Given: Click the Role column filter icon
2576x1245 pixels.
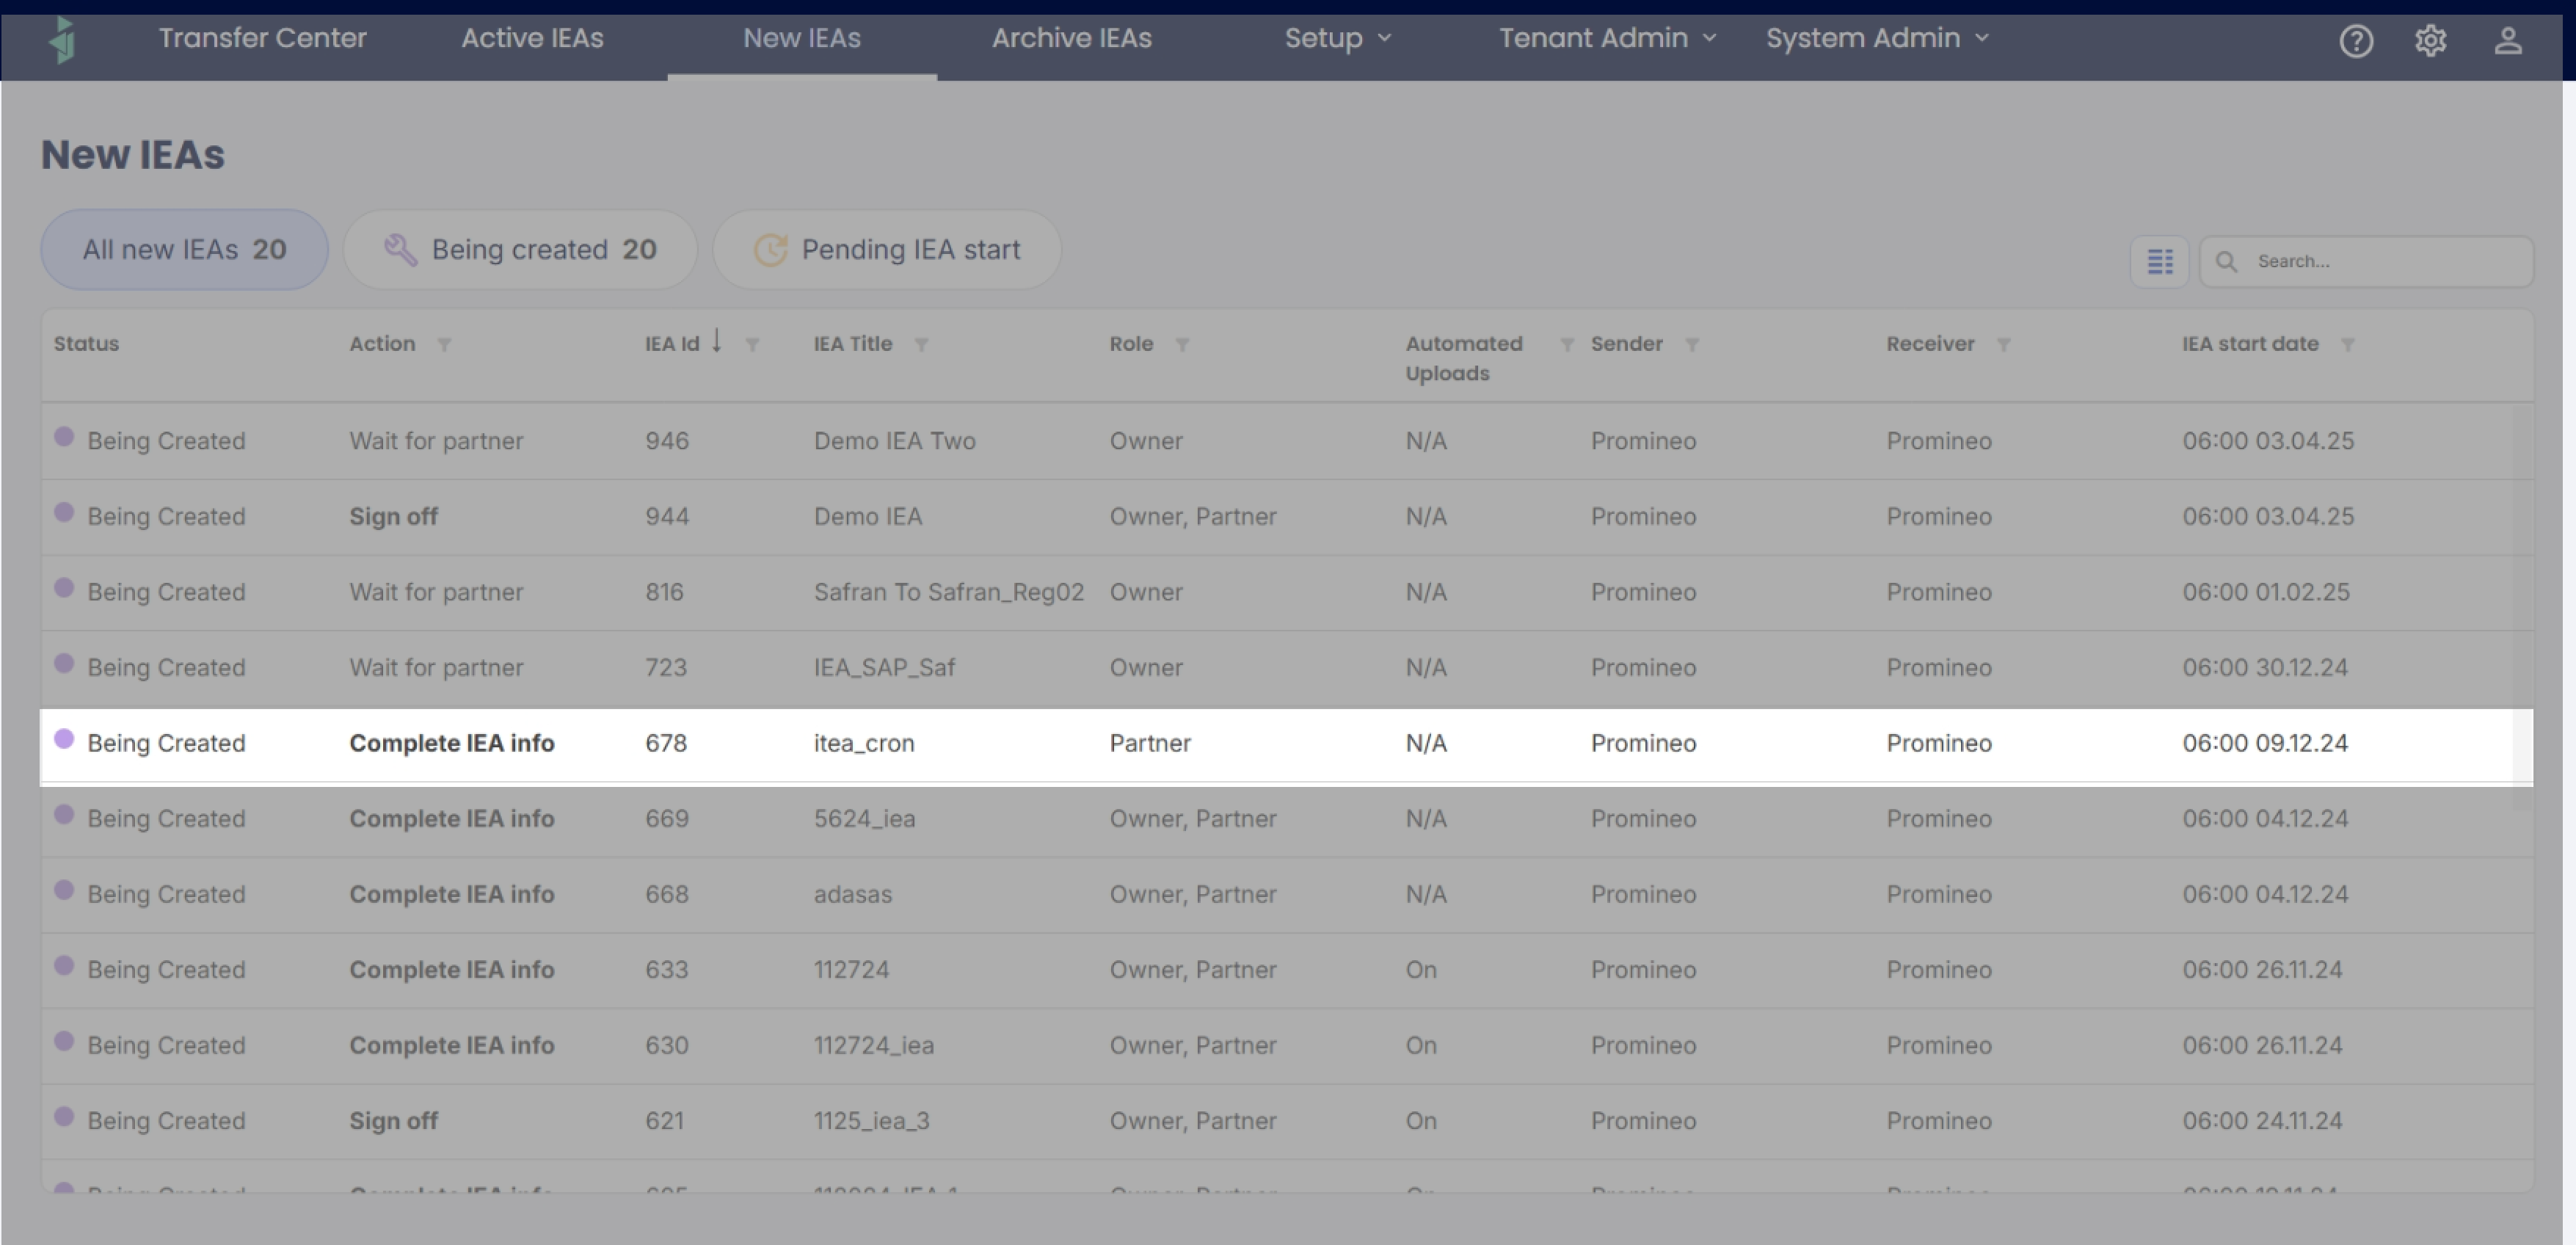Looking at the screenshot, I should tap(1182, 344).
